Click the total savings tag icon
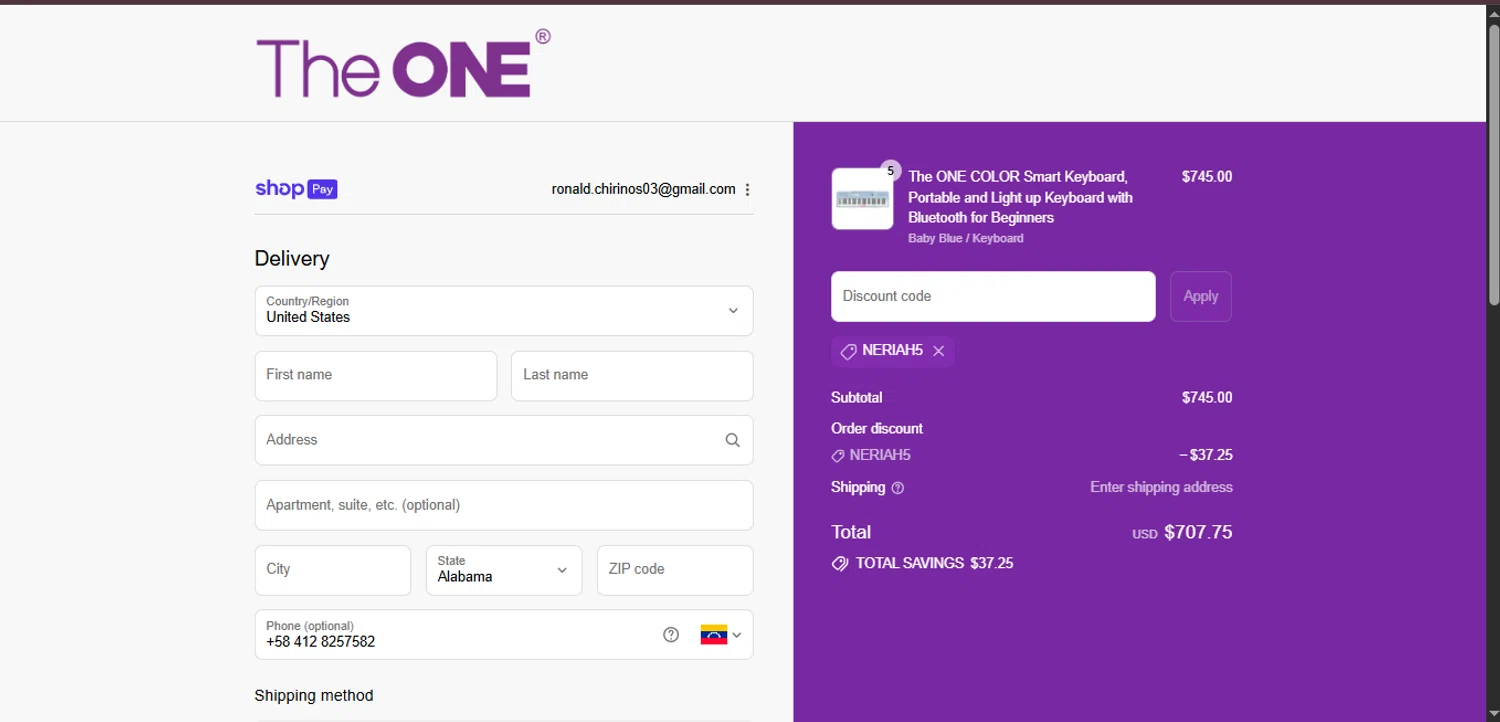This screenshot has height=722, width=1500. point(840,564)
